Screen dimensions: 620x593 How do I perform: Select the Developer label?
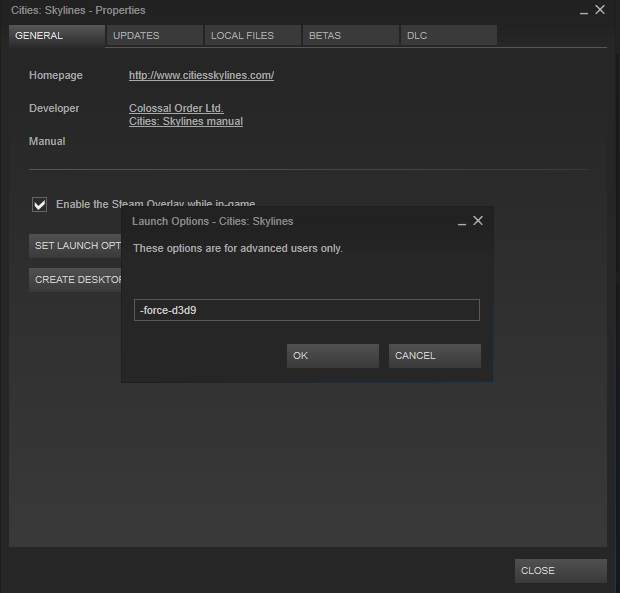(54, 108)
